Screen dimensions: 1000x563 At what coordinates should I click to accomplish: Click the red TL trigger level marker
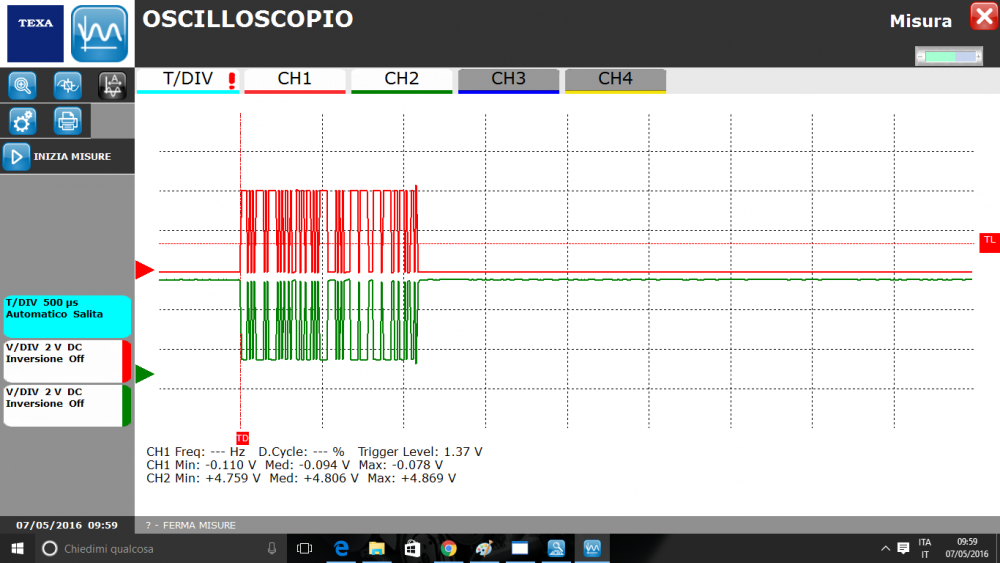(989, 240)
